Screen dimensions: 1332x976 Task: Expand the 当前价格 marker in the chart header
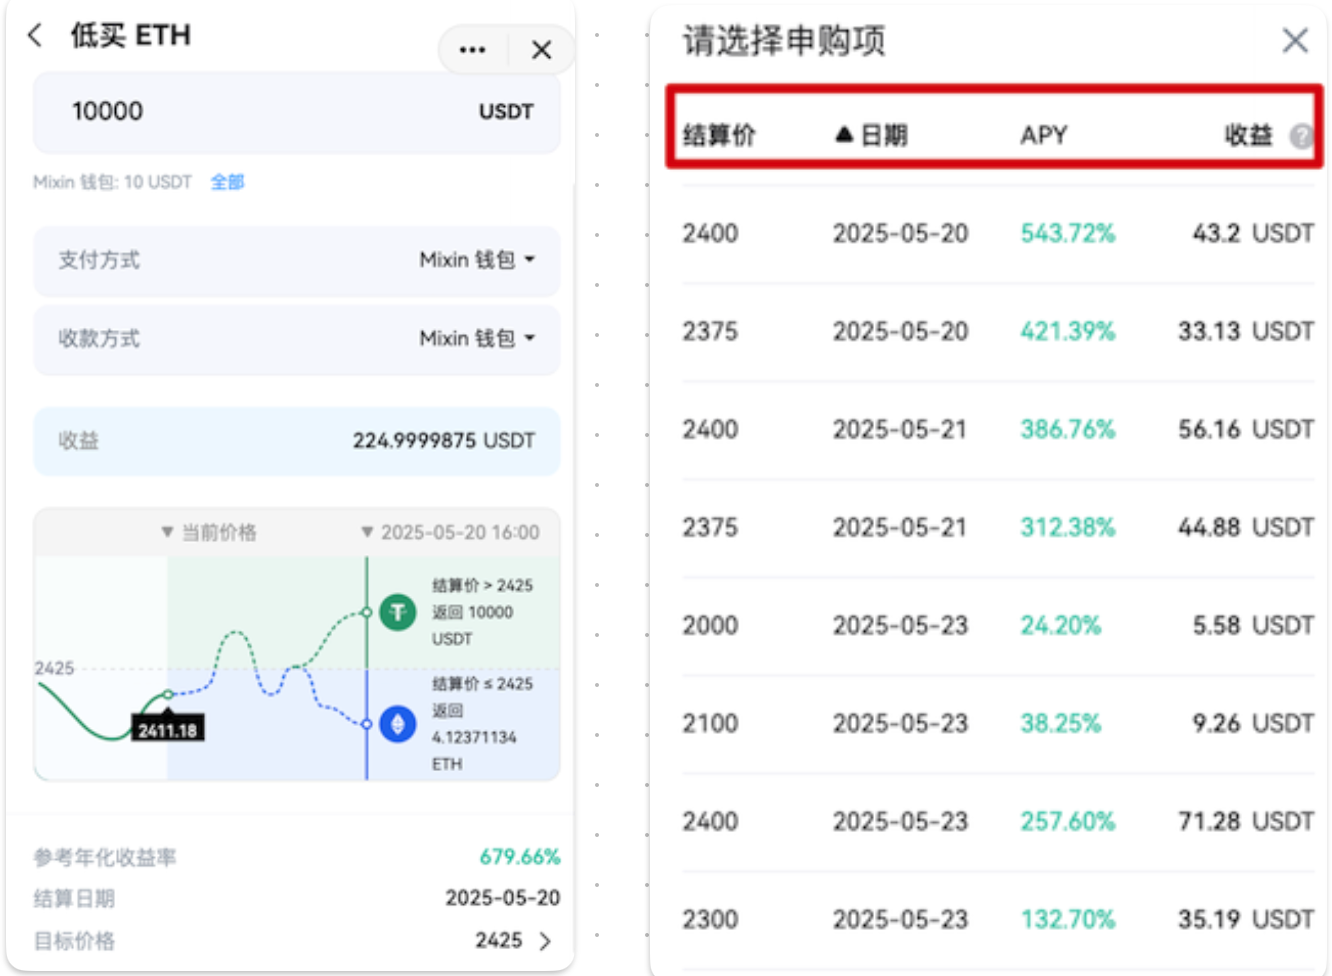tap(209, 532)
